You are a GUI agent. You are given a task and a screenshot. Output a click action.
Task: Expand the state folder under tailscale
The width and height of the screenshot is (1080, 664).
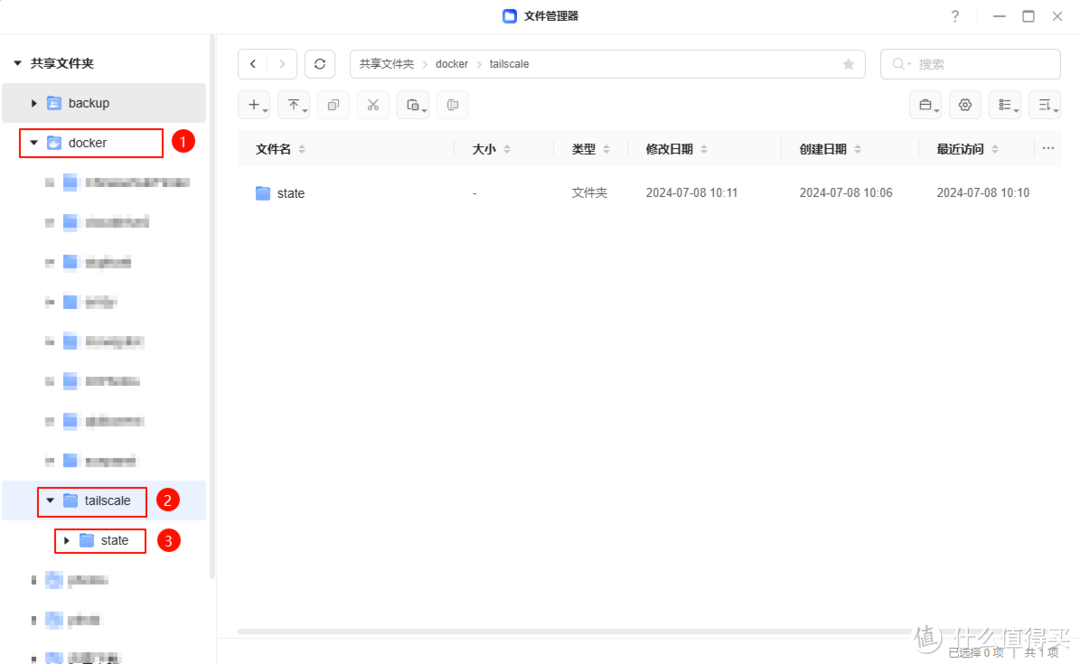[68, 540]
